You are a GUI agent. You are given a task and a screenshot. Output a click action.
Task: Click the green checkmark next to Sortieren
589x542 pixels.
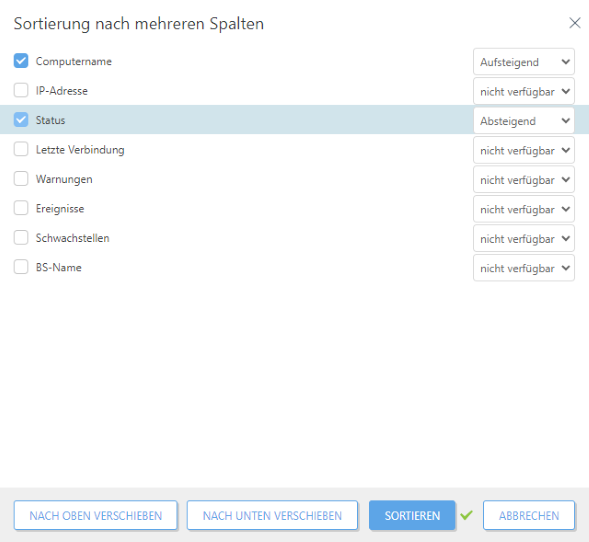(x=466, y=515)
